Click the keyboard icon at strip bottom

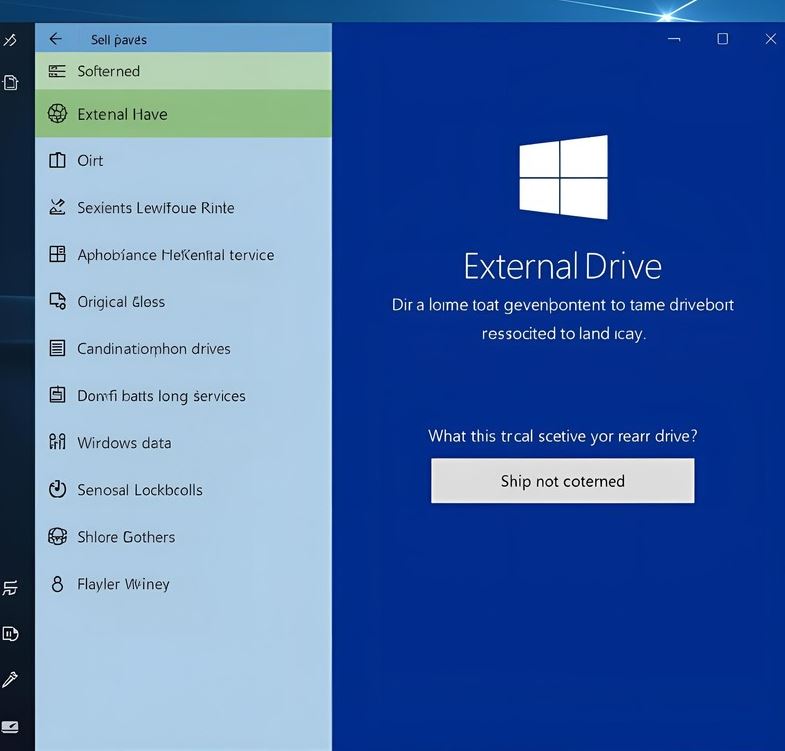coord(10,726)
